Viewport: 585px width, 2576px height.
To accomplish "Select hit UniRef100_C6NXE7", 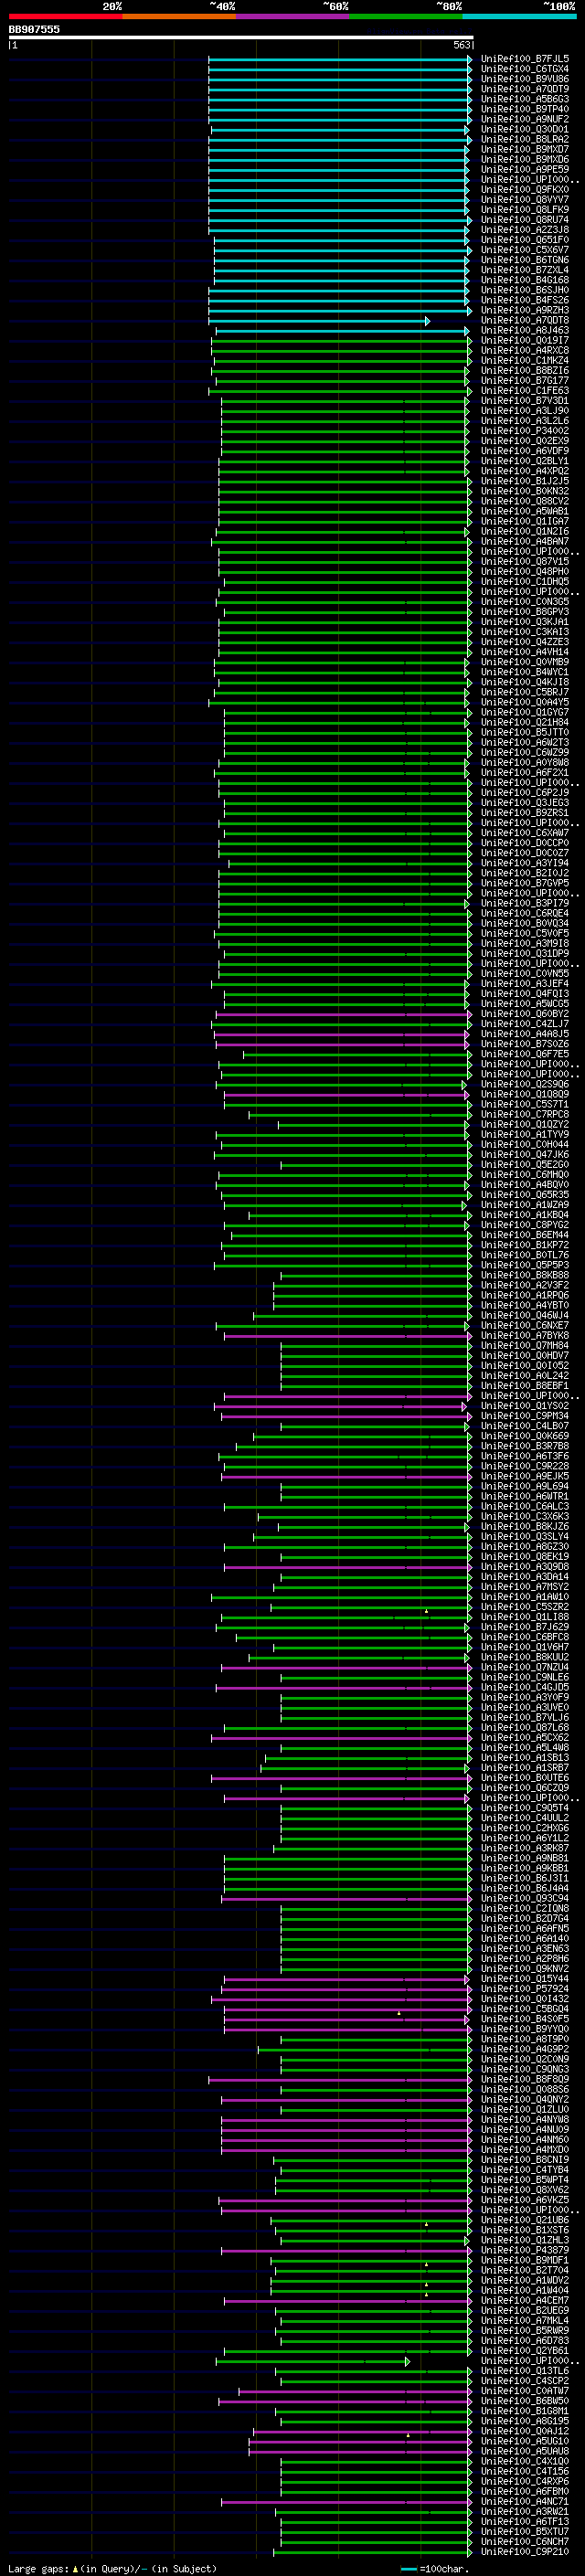I will [525, 1326].
